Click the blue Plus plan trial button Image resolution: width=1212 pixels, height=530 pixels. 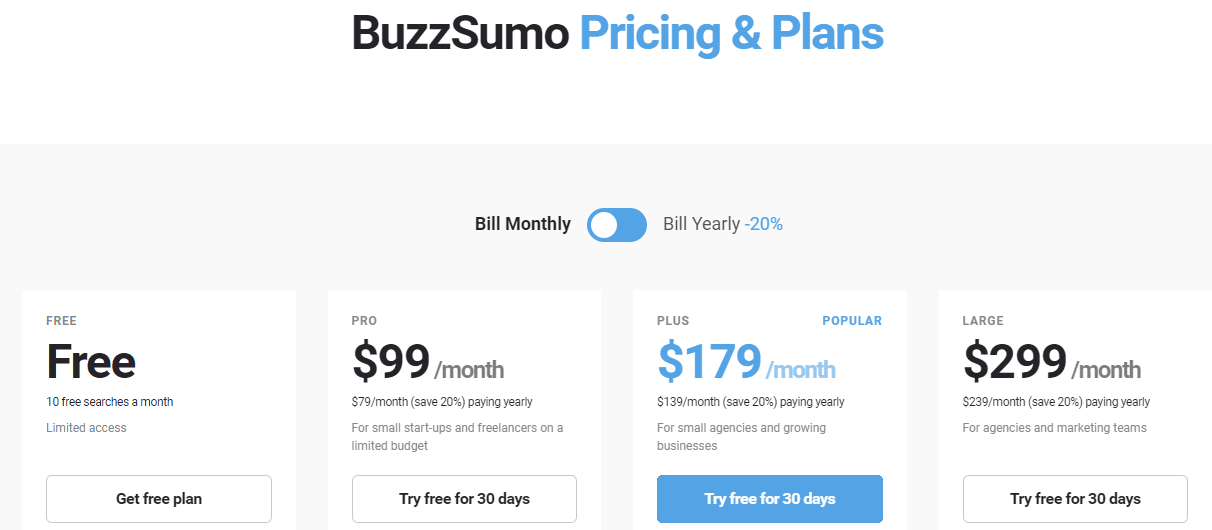coord(770,499)
